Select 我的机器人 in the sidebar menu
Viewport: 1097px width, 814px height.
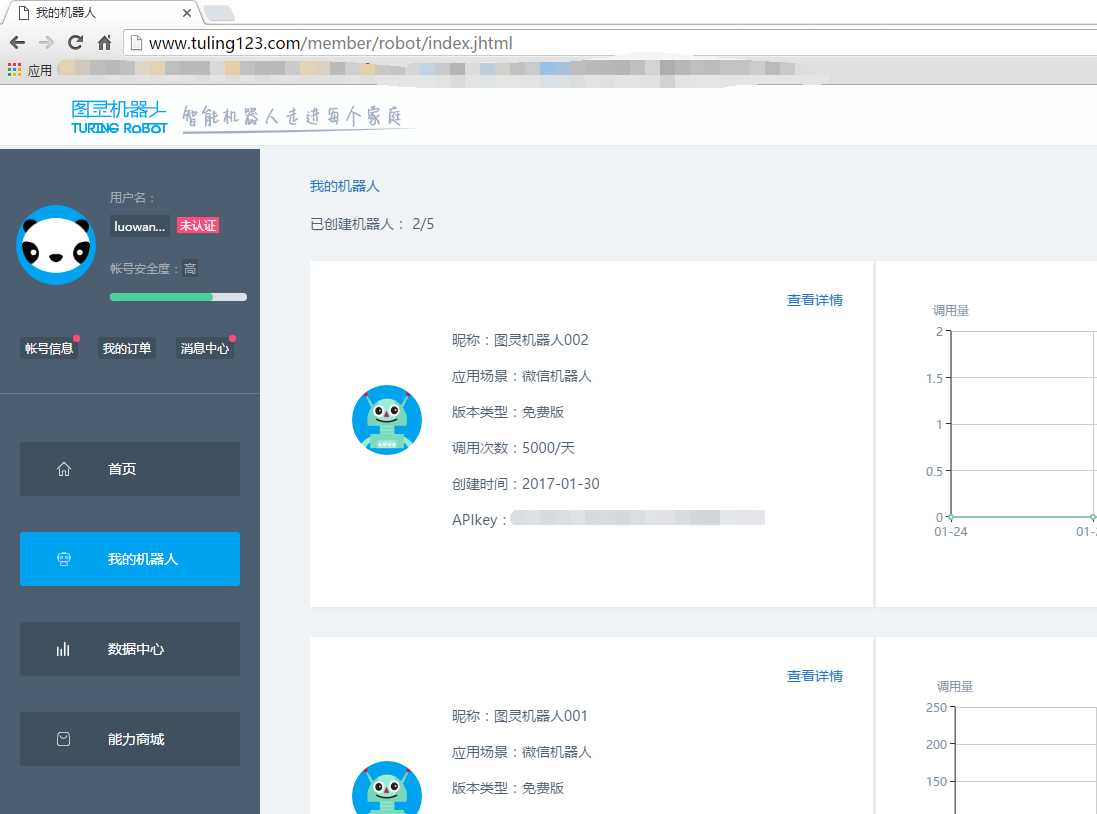point(130,559)
